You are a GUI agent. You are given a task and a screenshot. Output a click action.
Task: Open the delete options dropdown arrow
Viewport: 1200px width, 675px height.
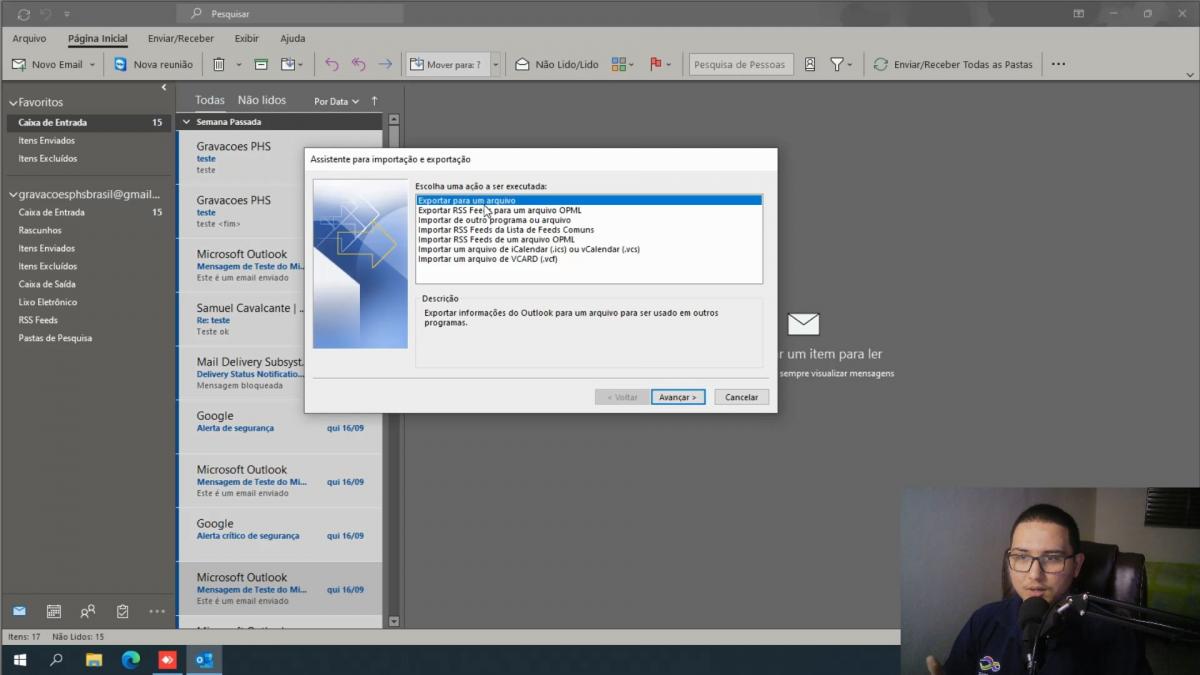tap(239, 64)
